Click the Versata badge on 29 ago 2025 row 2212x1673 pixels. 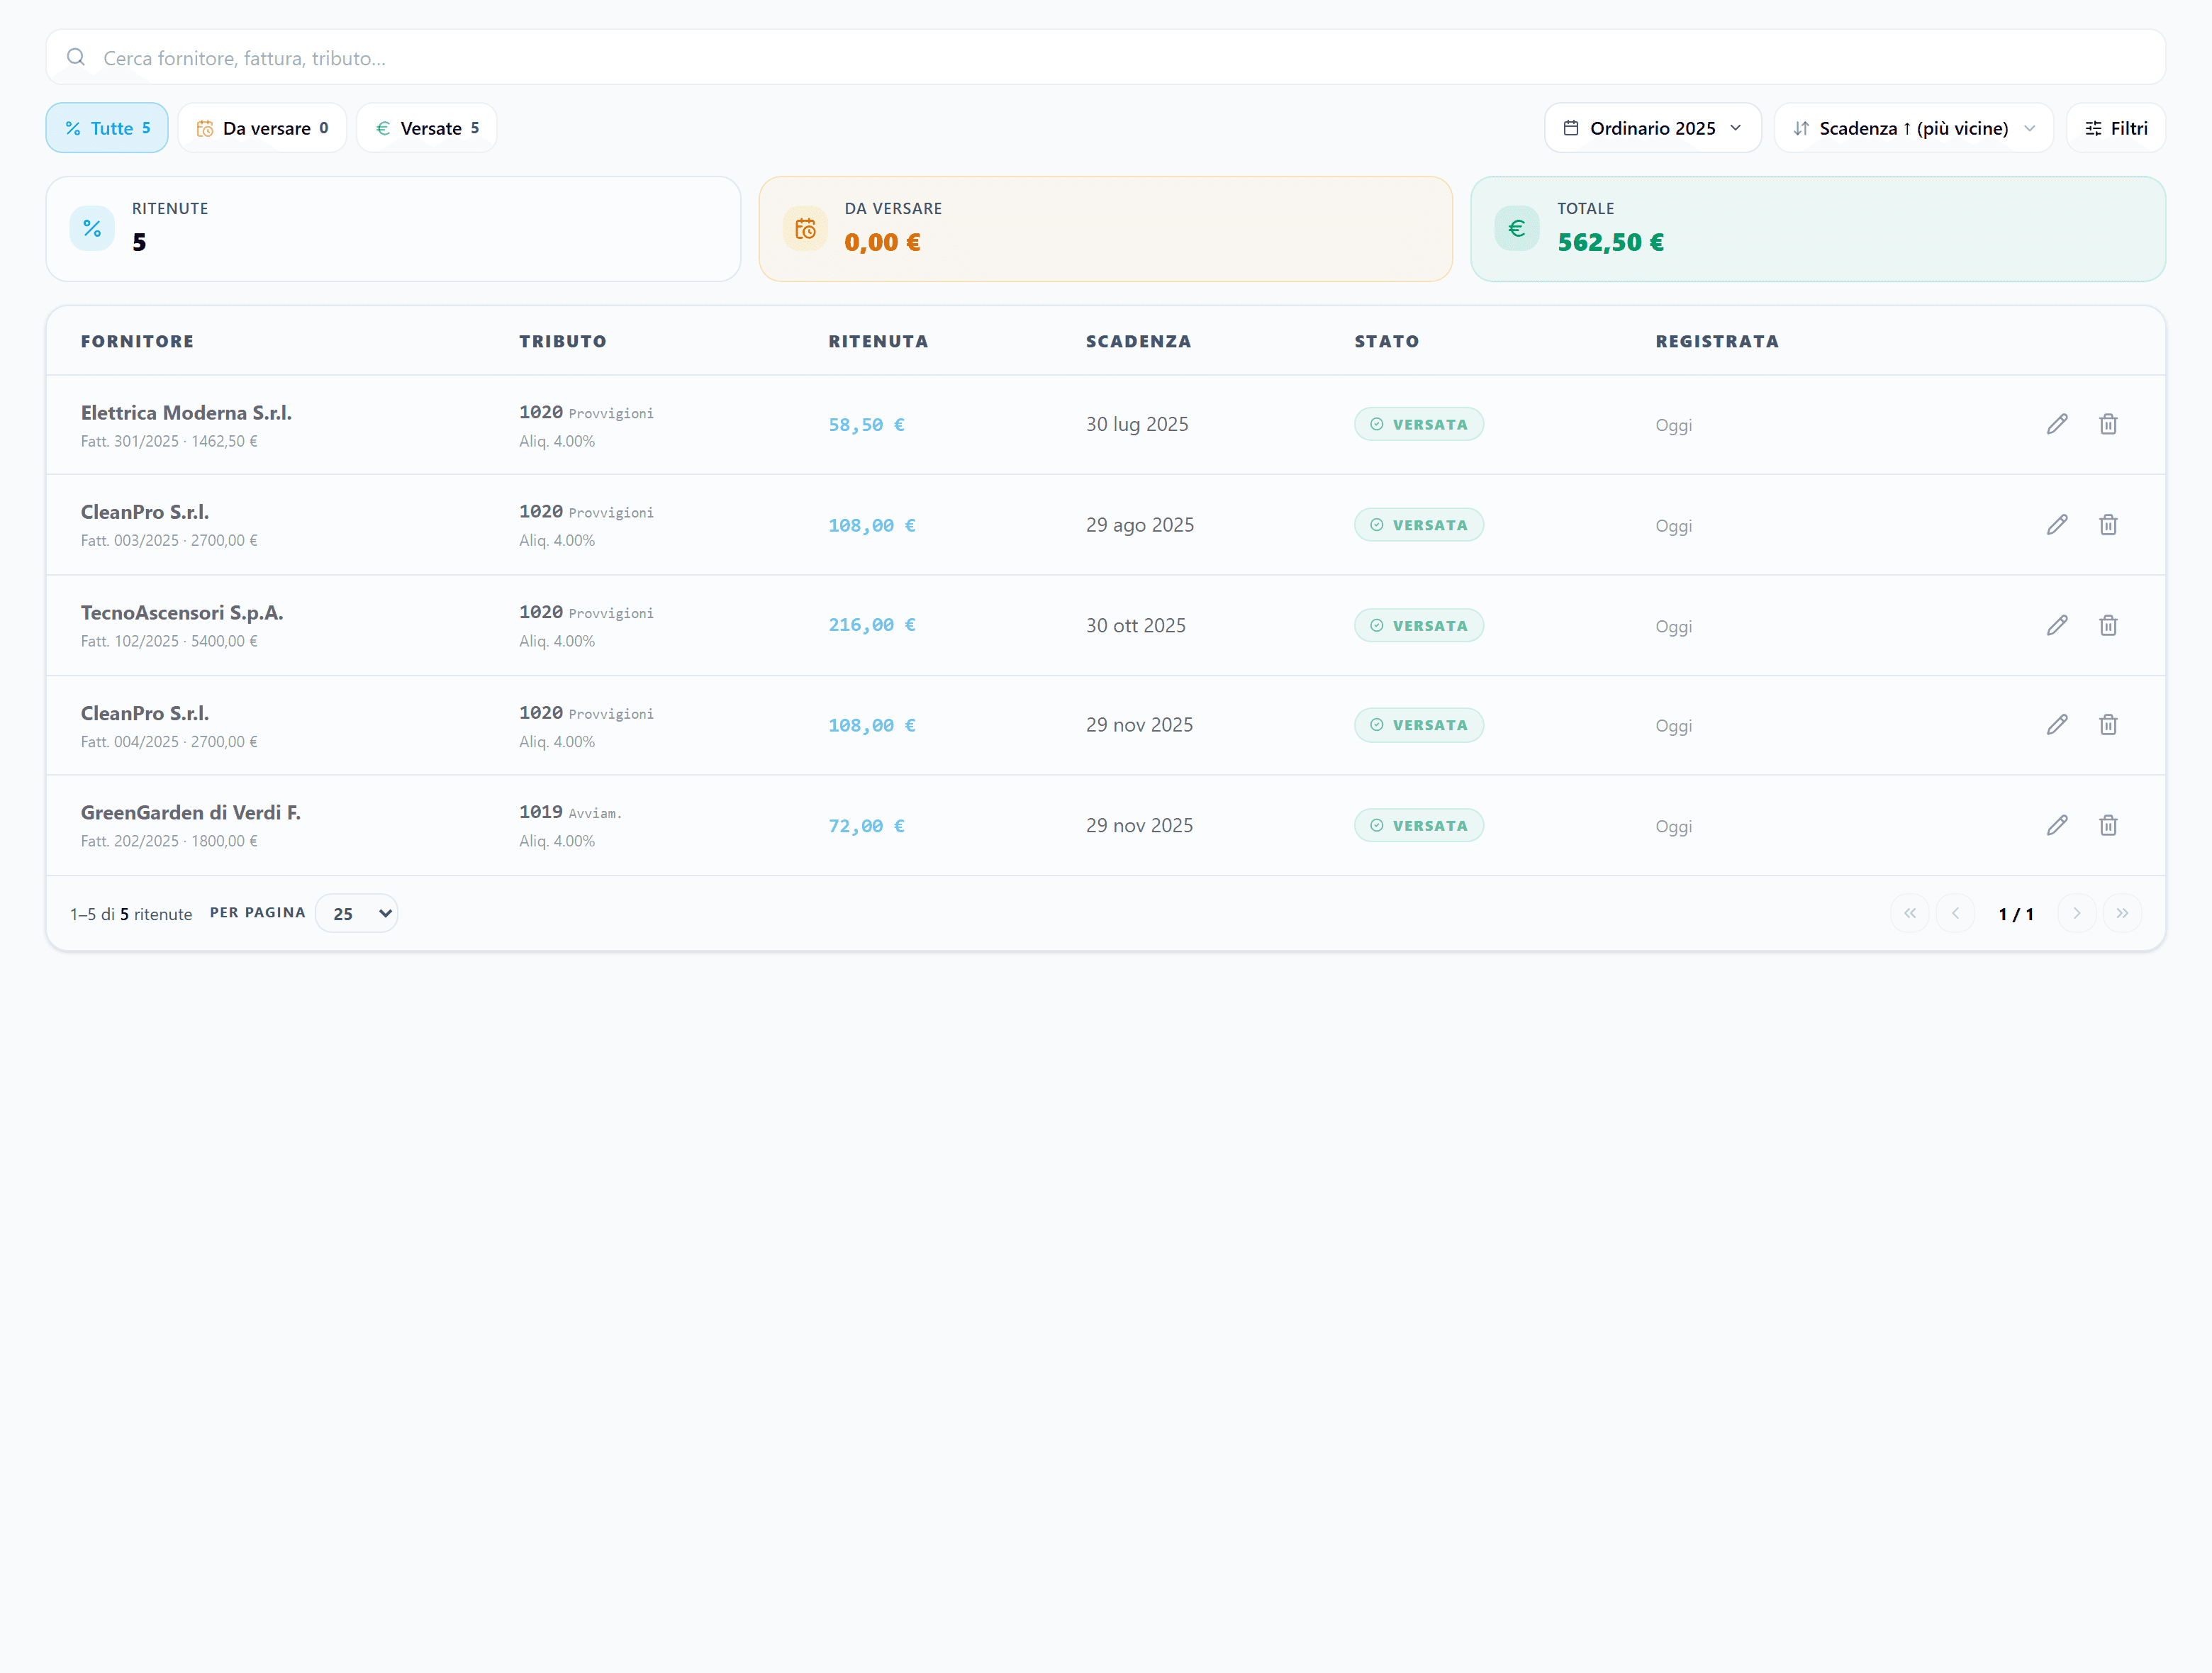tap(1419, 525)
